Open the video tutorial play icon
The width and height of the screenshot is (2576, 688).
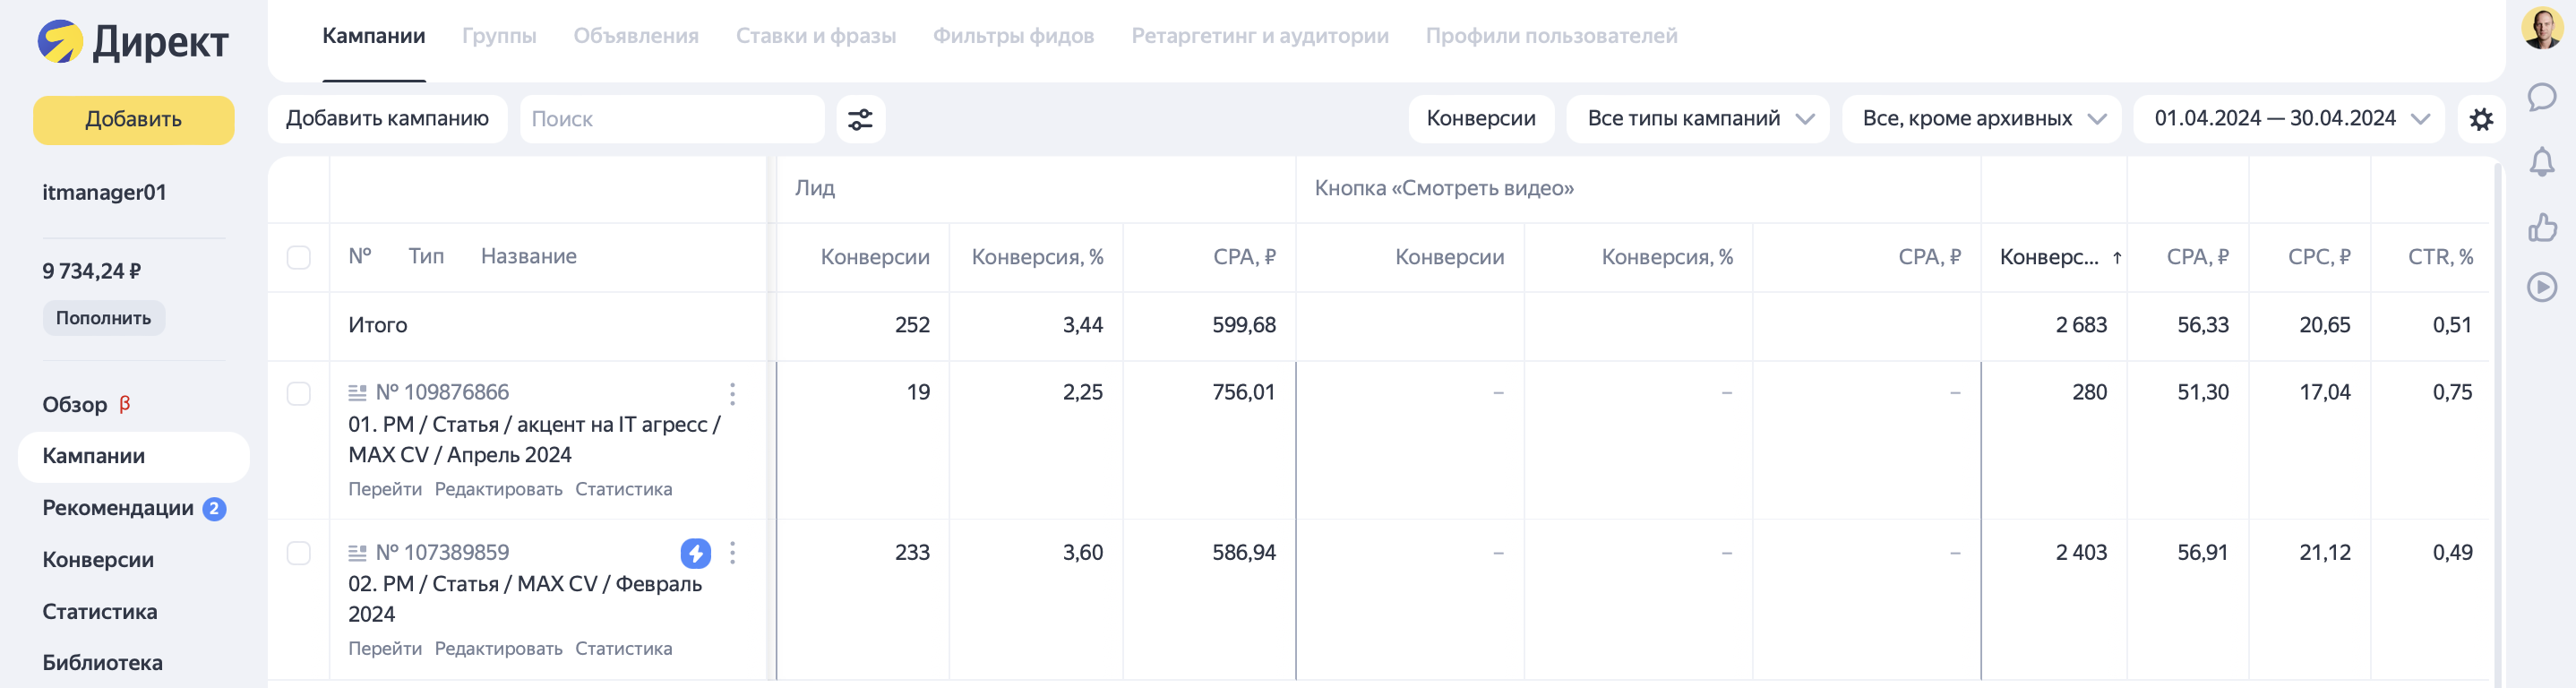(2541, 287)
